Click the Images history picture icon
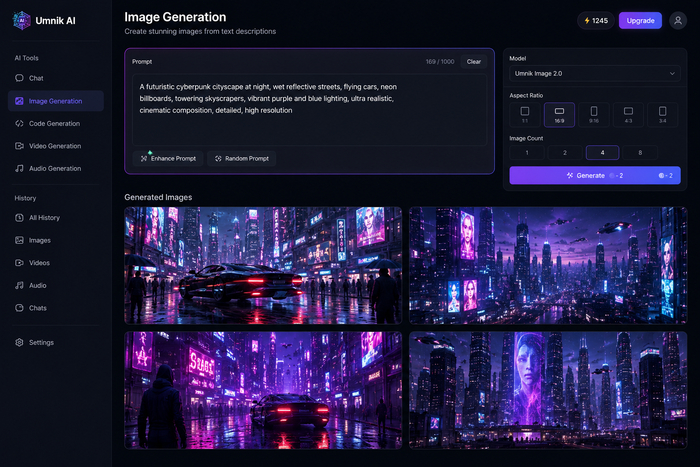The width and height of the screenshot is (700, 467). coord(19,240)
